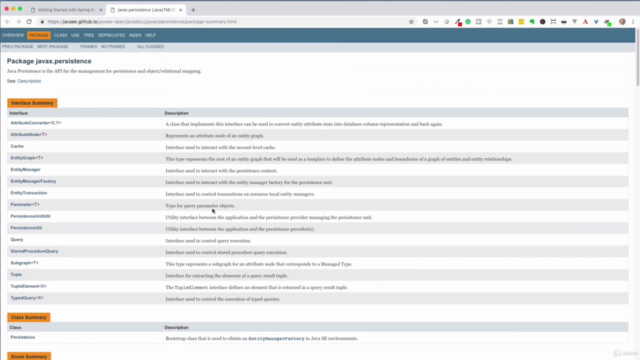Open the EntityManager interface link
The width and height of the screenshot is (640, 360).
point(26,169)
